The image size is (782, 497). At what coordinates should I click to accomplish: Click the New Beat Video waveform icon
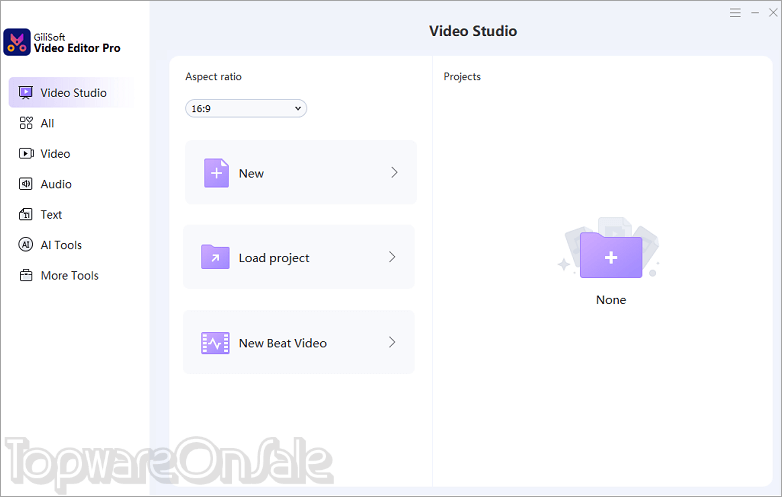(x=215, y=343)
